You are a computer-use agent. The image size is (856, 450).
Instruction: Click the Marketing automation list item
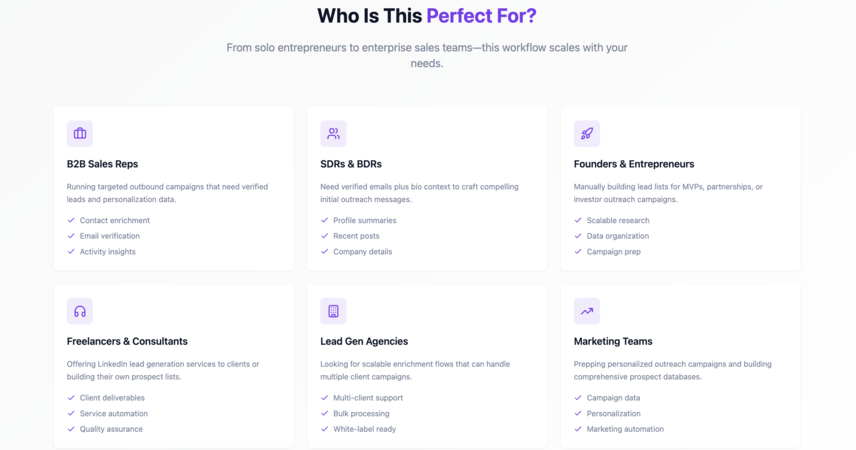coord(625,429)
